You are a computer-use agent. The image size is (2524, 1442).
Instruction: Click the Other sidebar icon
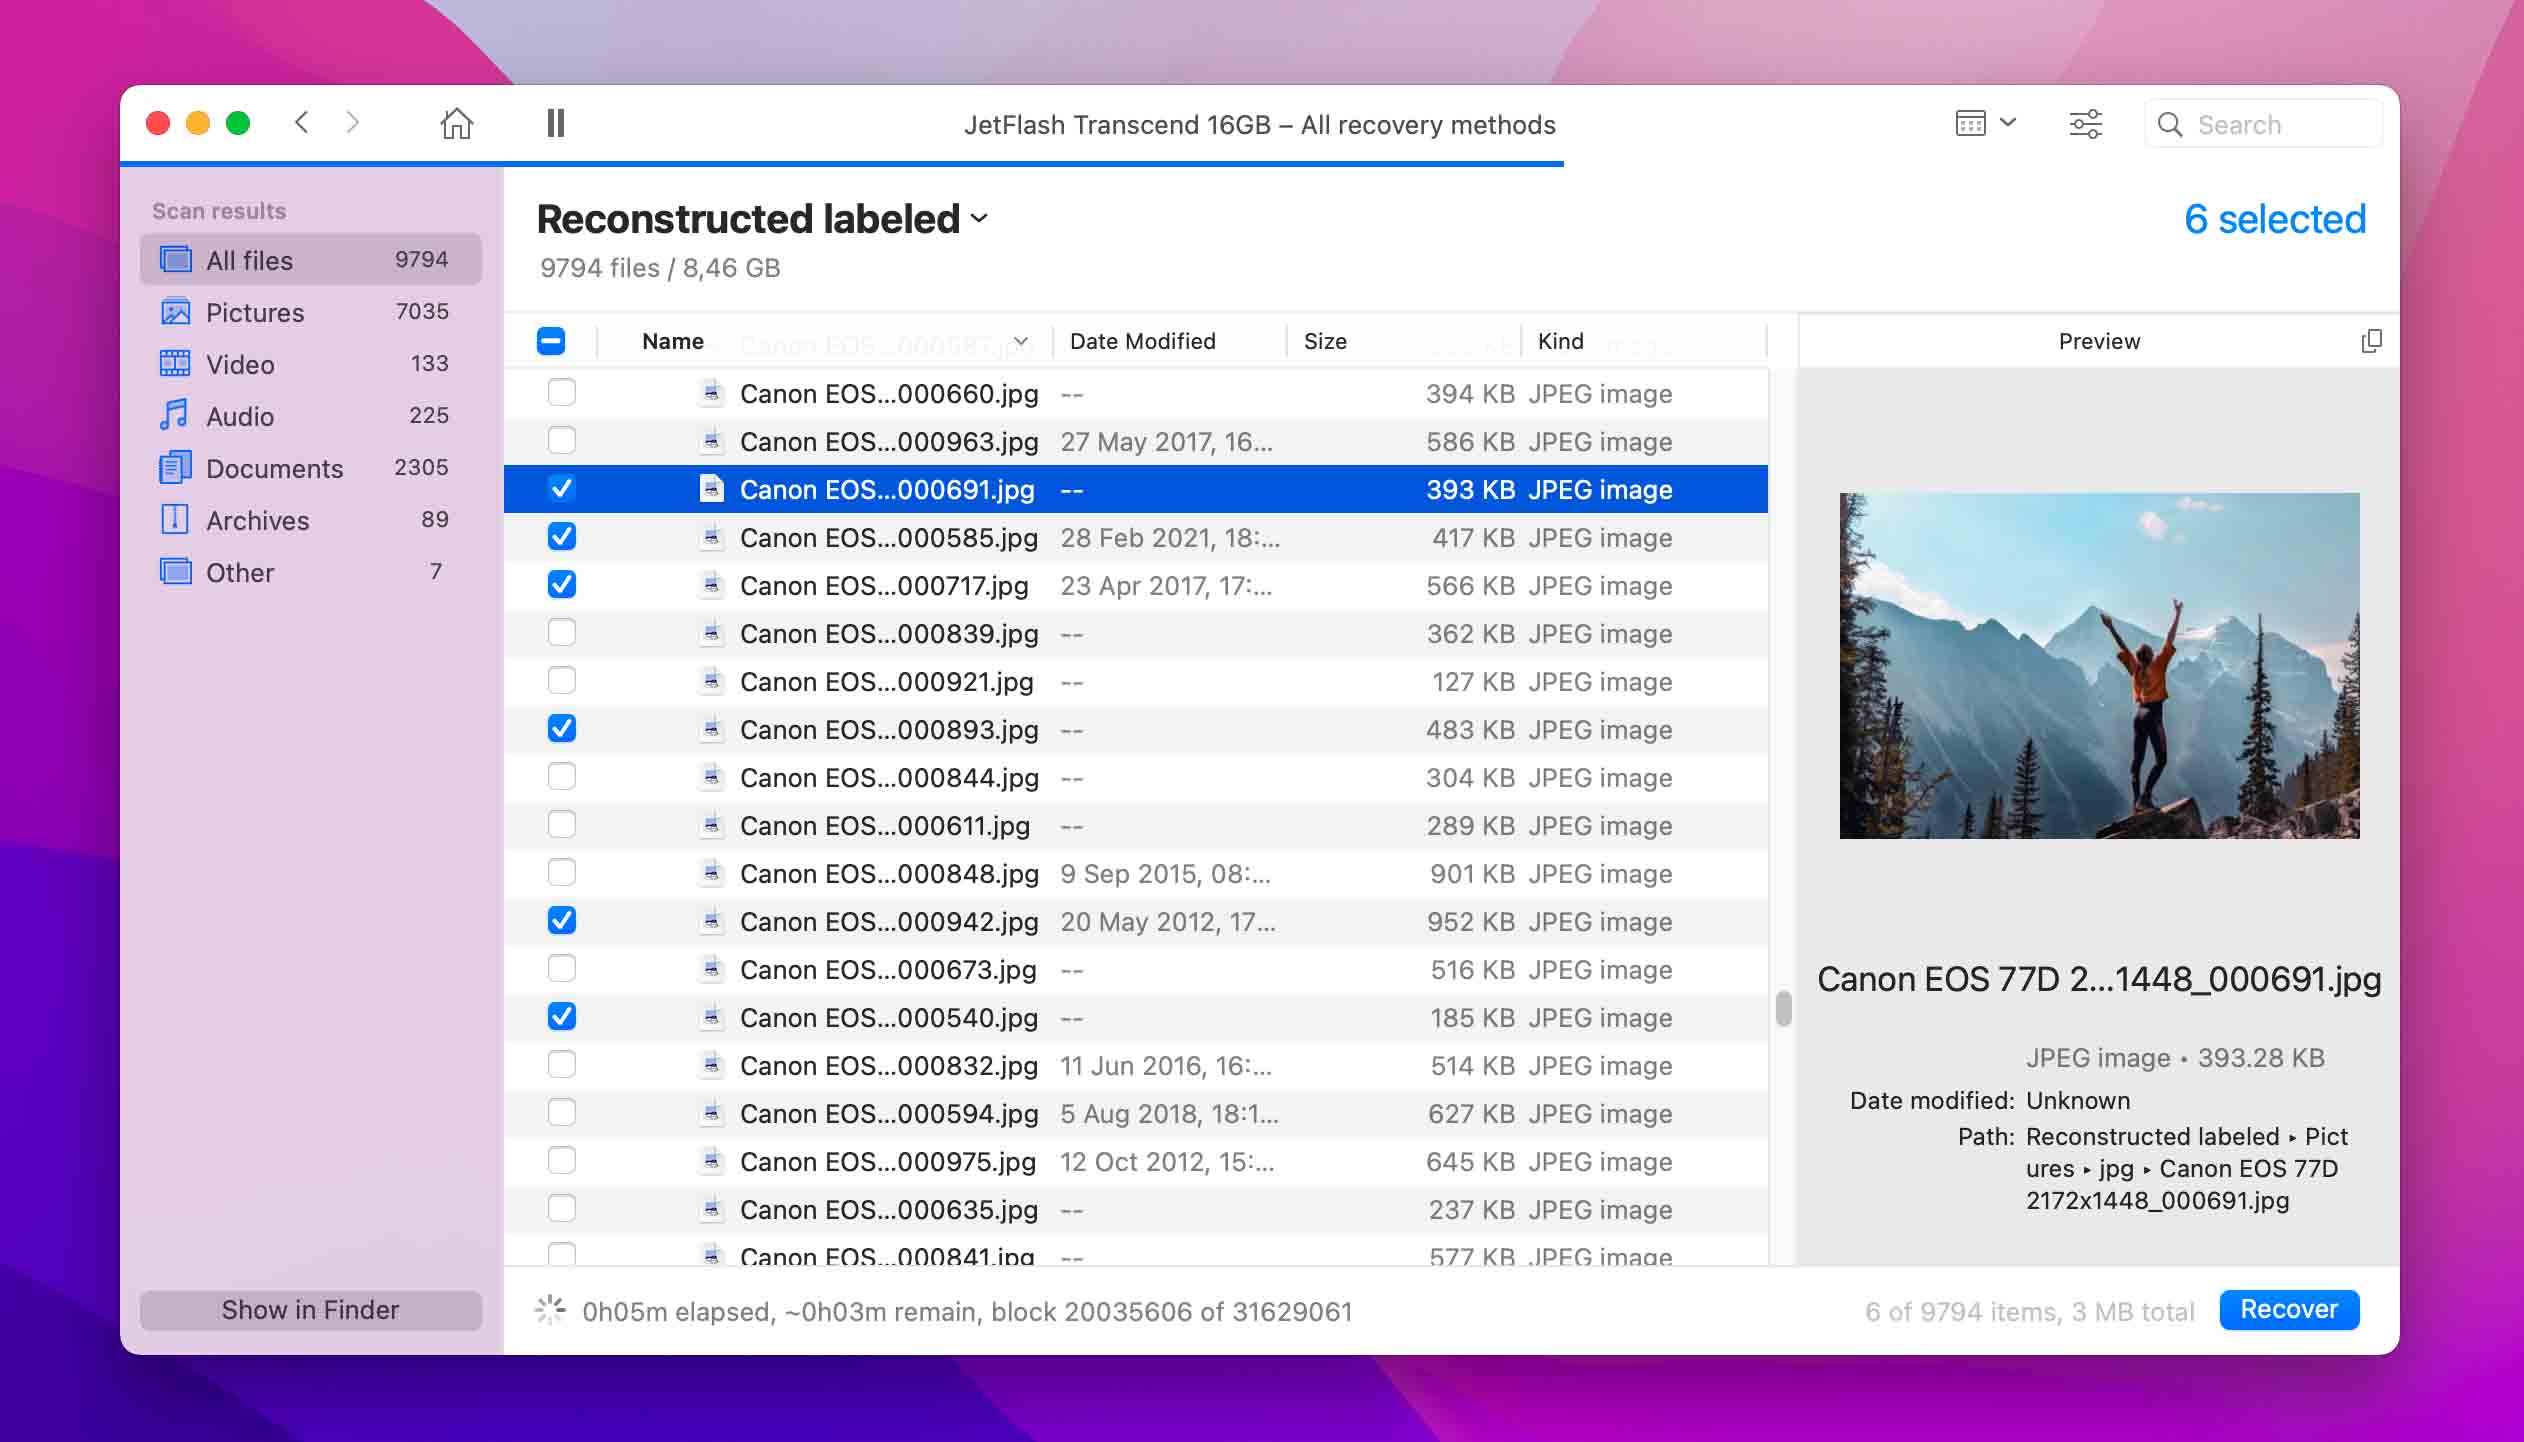[176, 572]
